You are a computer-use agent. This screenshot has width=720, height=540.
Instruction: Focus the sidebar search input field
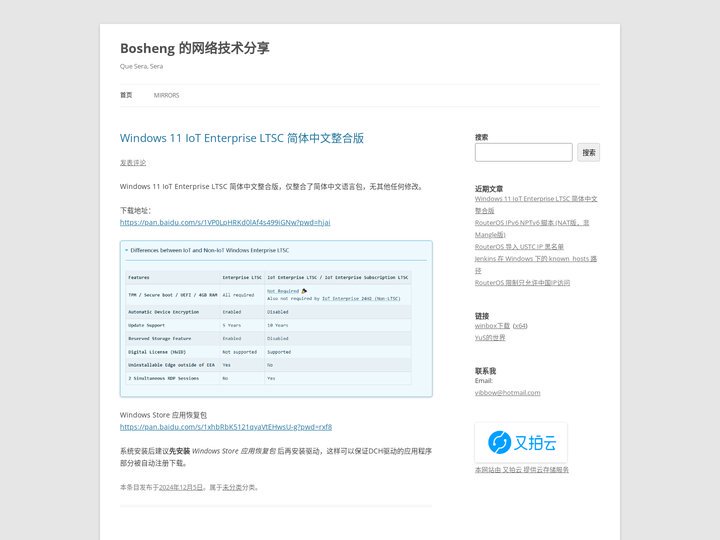point(523,152)
